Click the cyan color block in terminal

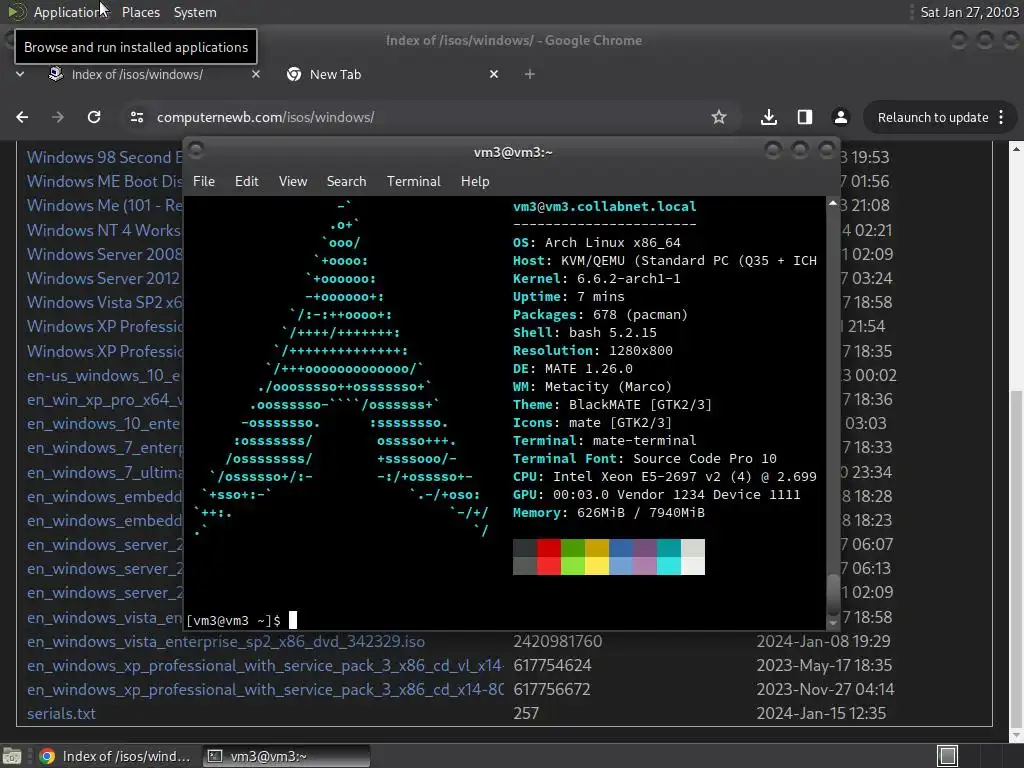click(x=669, y=566)
